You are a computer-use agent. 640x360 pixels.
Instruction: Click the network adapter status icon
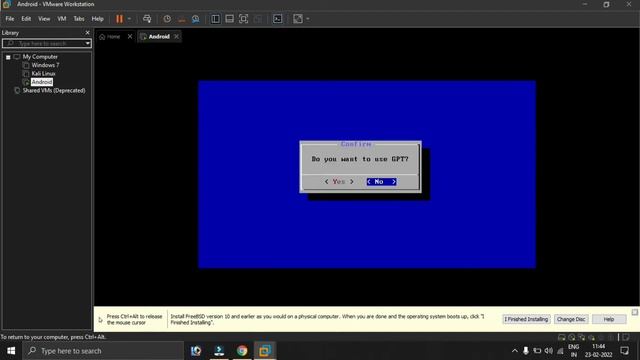coord(582,337)
